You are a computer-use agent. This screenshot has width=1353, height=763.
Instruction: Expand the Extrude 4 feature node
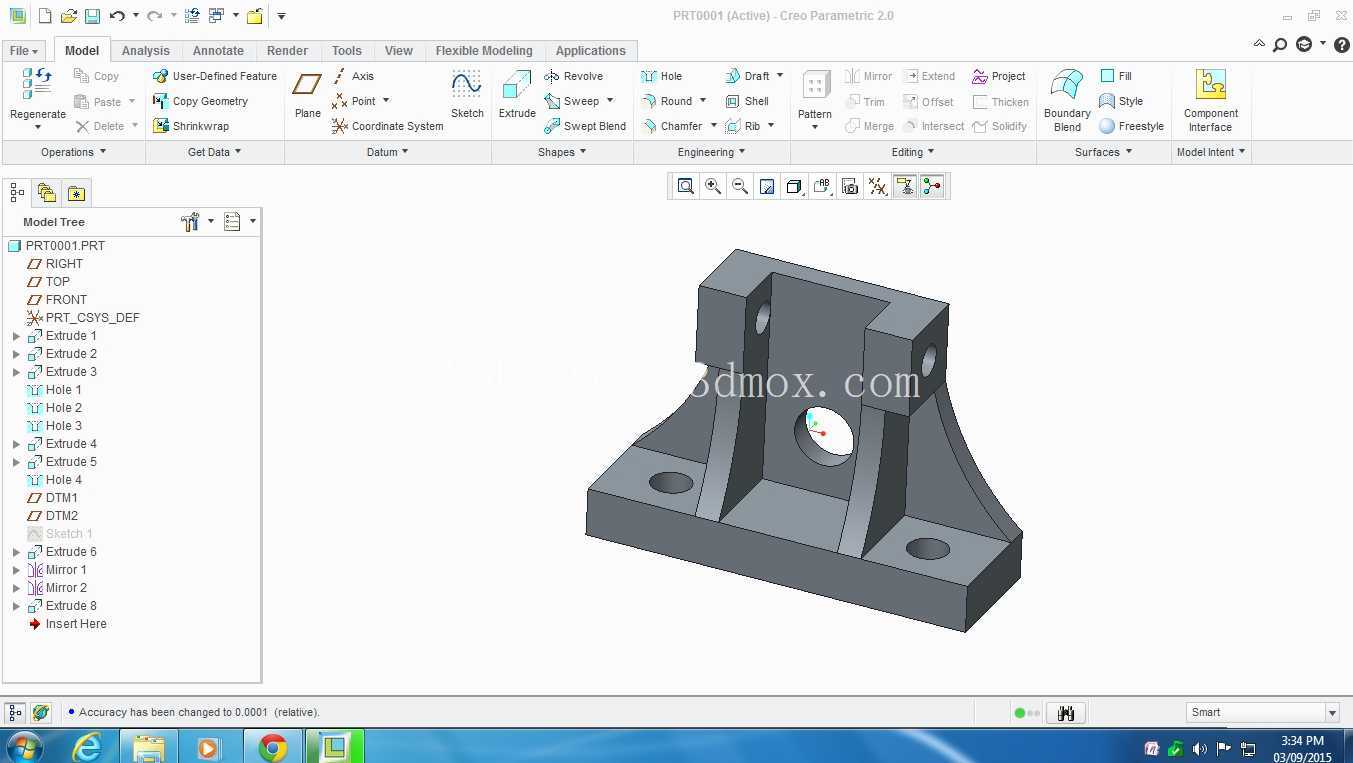click(x=16, y=444)
